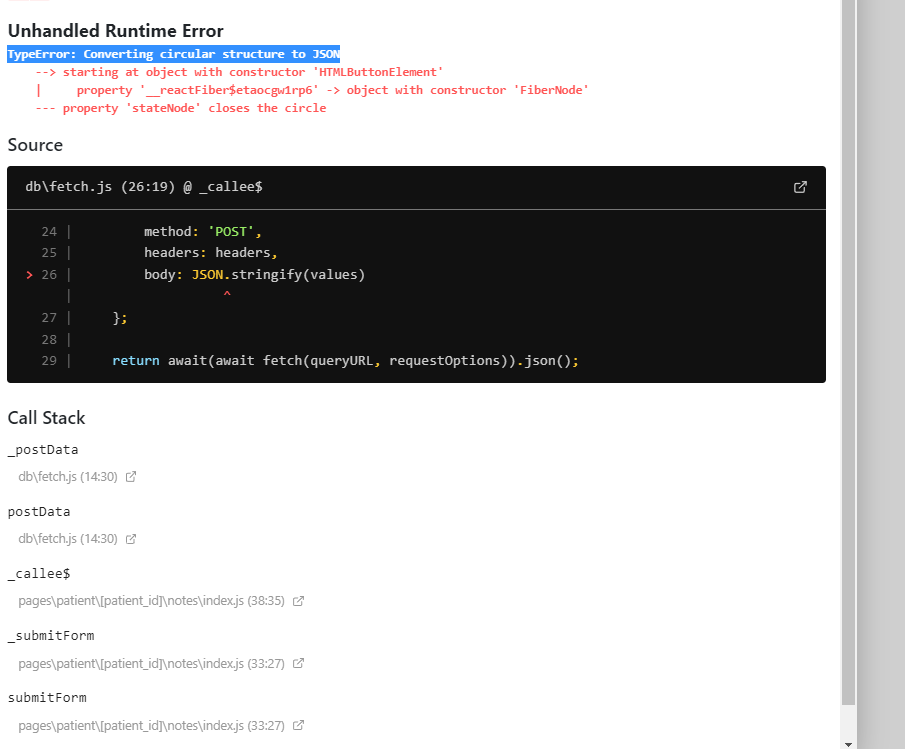Click the Call Stack heading

coord(46,418)
